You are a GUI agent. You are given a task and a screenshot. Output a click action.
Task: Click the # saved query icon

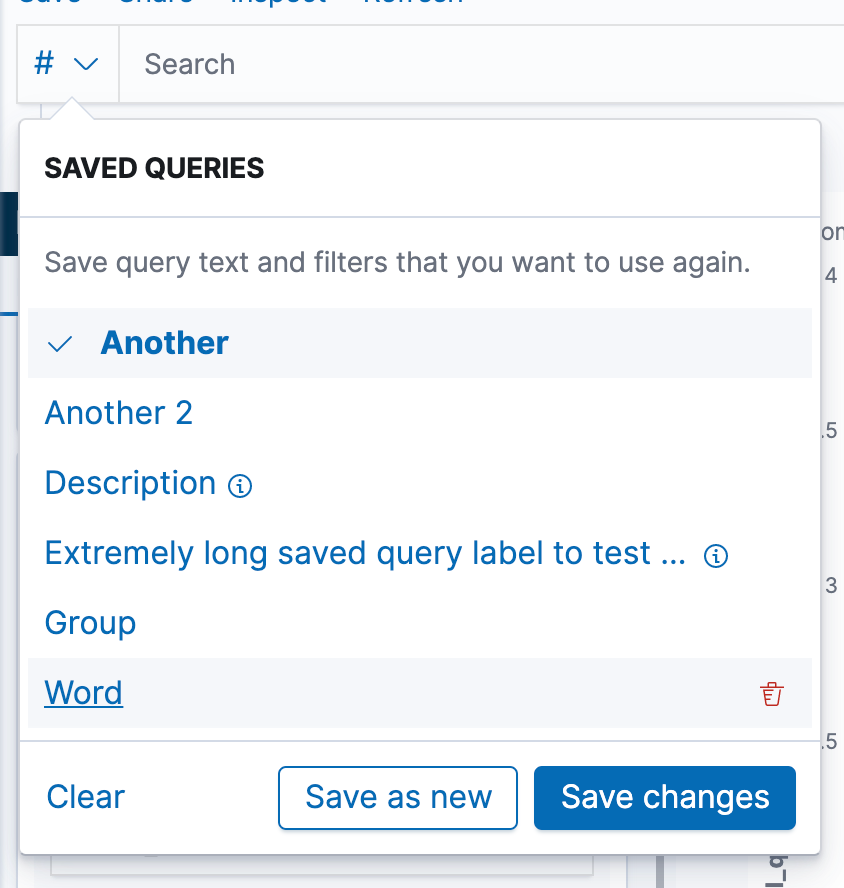pos(44,63)
